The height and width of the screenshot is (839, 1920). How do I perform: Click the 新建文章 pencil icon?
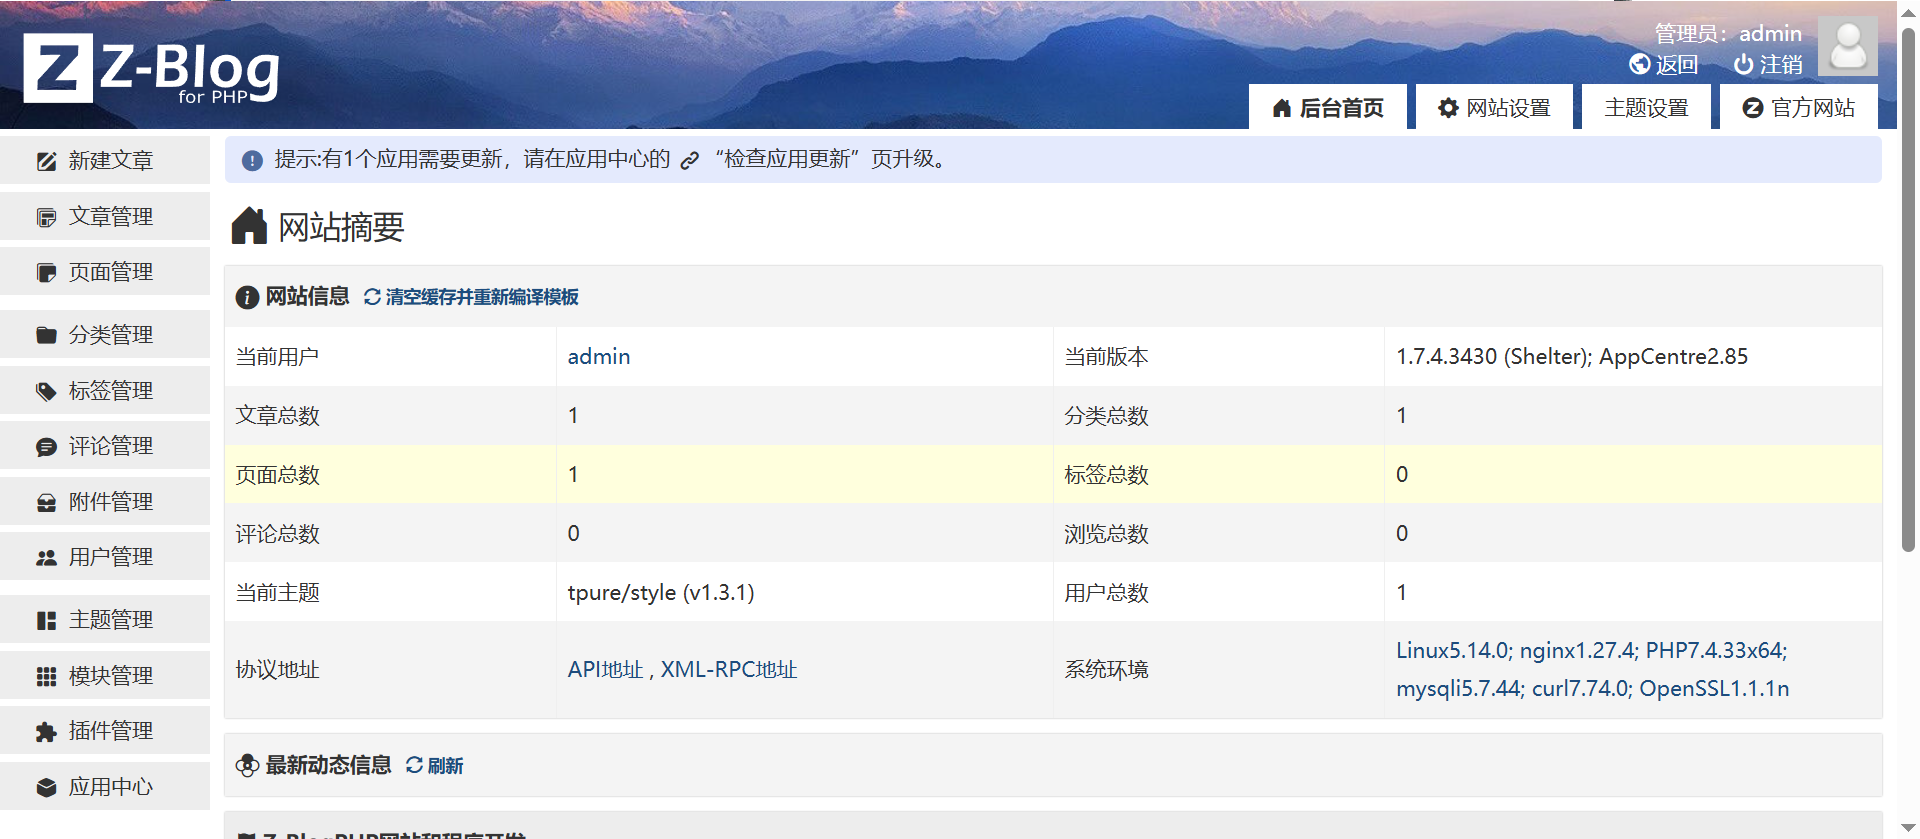pyautogui.click(x=46, y=161)
